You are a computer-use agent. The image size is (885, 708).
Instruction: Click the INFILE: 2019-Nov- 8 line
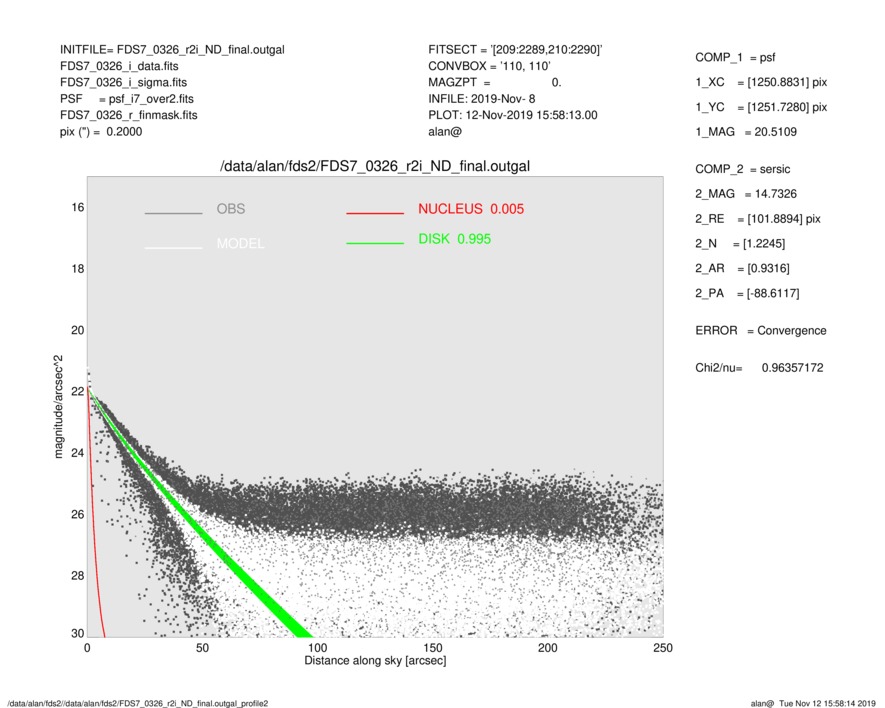(481, 99)
